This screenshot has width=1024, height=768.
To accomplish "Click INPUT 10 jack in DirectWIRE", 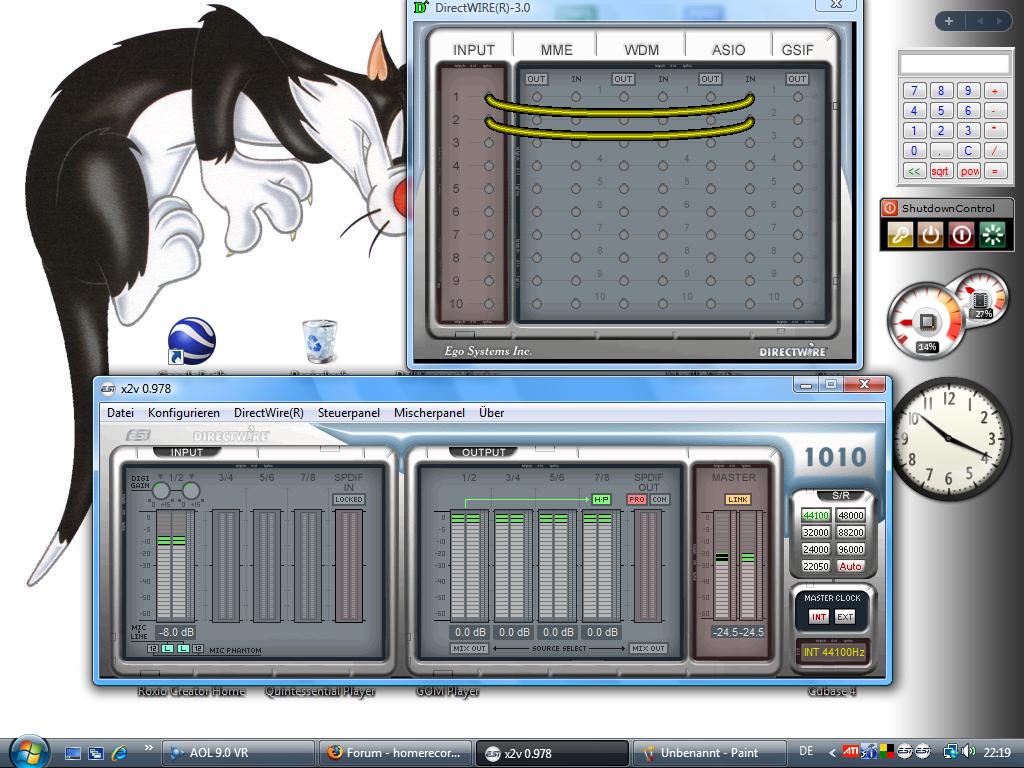I will click(x=488, y=304).
